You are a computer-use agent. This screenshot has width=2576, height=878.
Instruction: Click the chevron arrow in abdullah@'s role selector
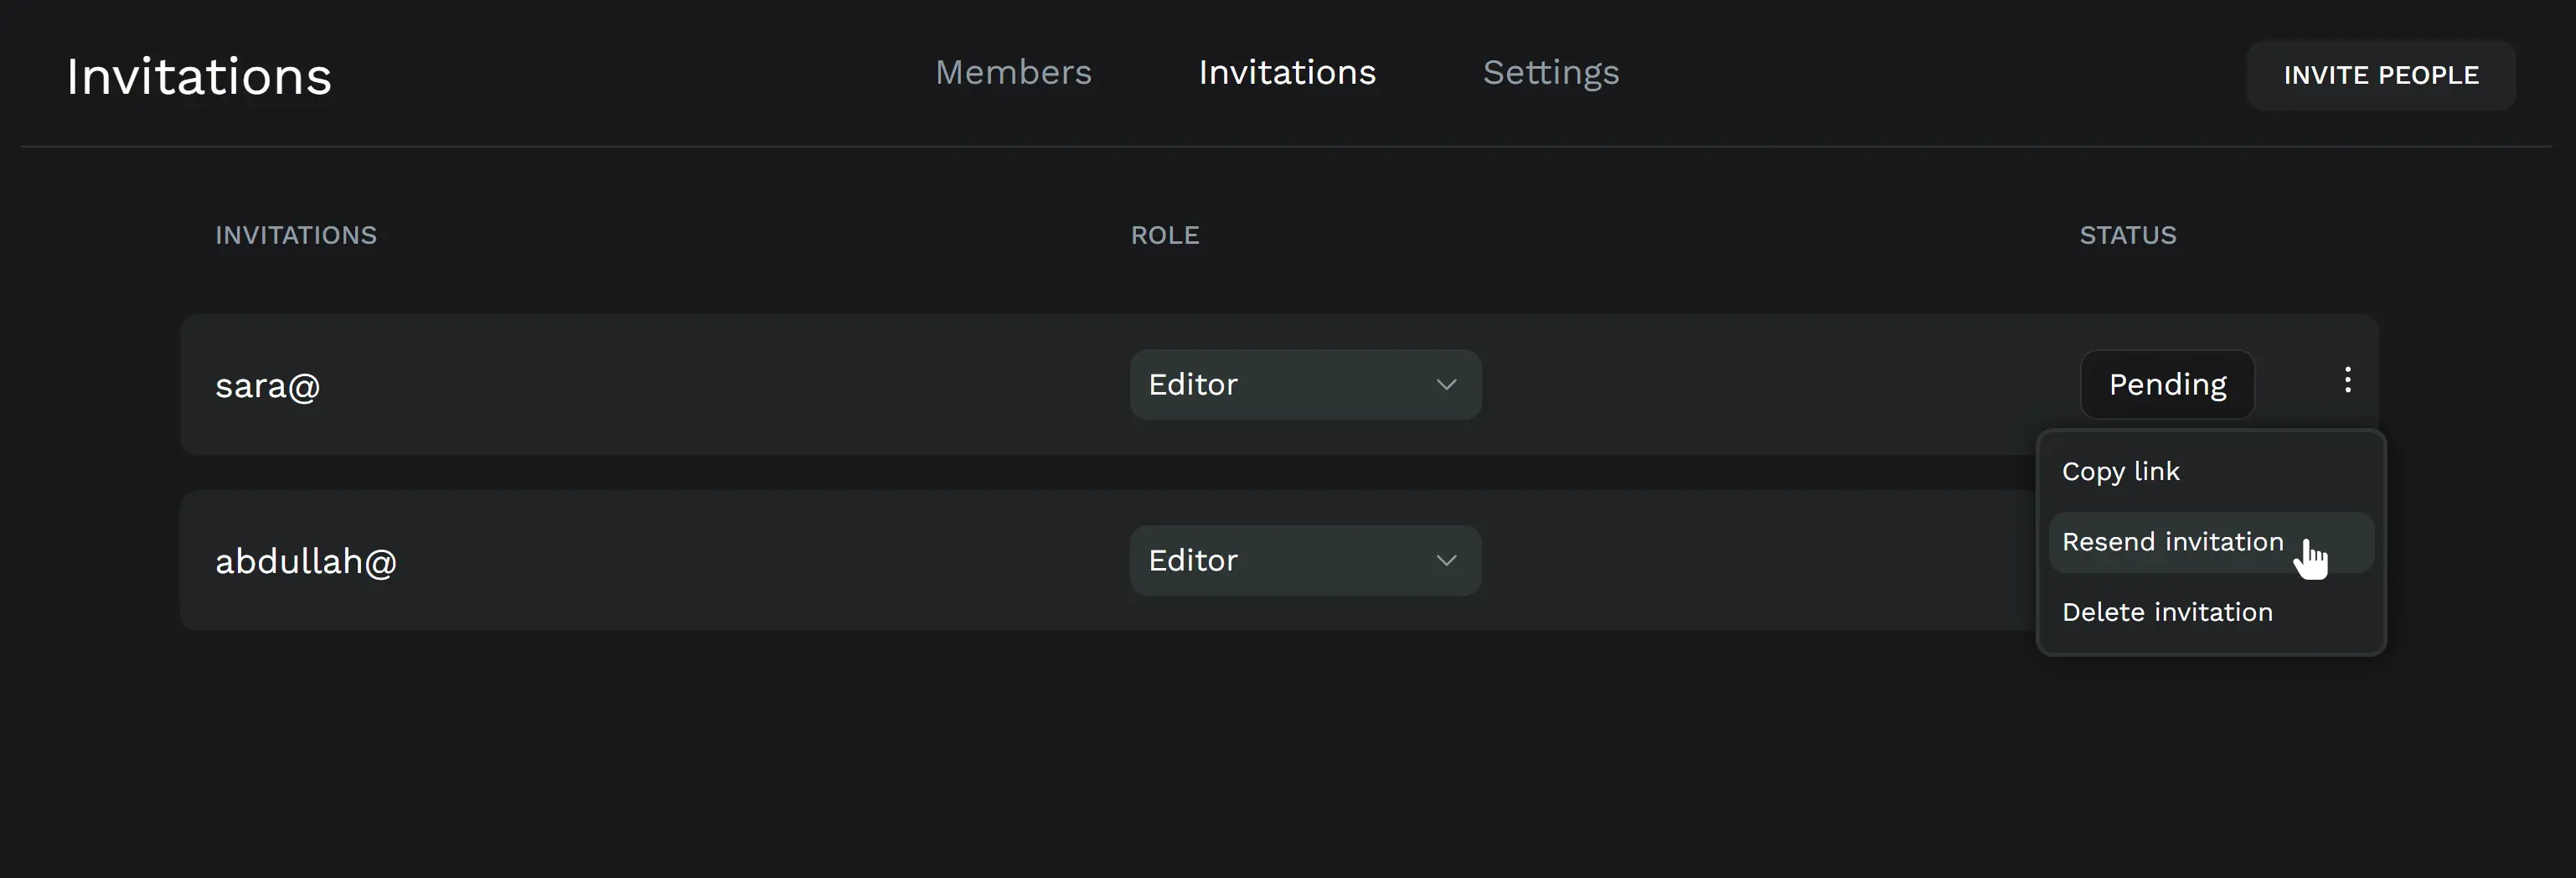(x=1445, y=561)
